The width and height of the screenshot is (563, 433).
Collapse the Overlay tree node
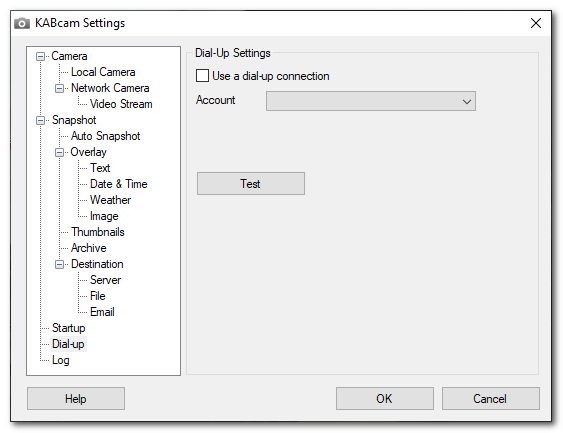[59, 152]
